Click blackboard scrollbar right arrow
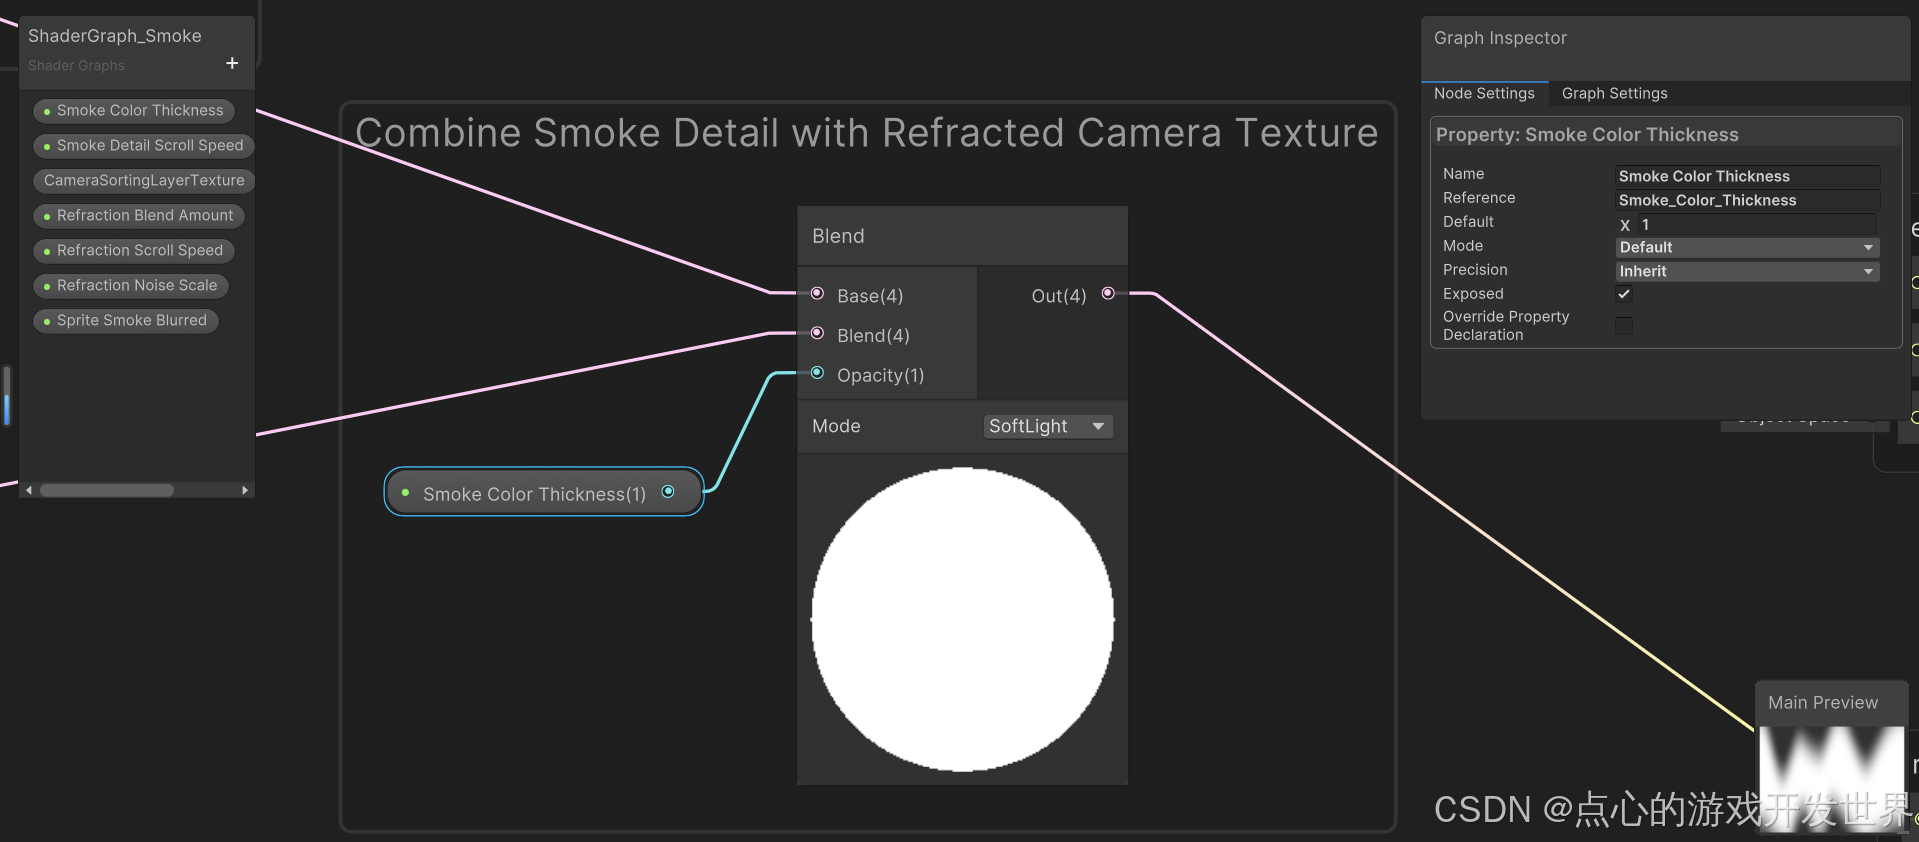Viewport: 1919px width, 842px height. tap(245, 490)
